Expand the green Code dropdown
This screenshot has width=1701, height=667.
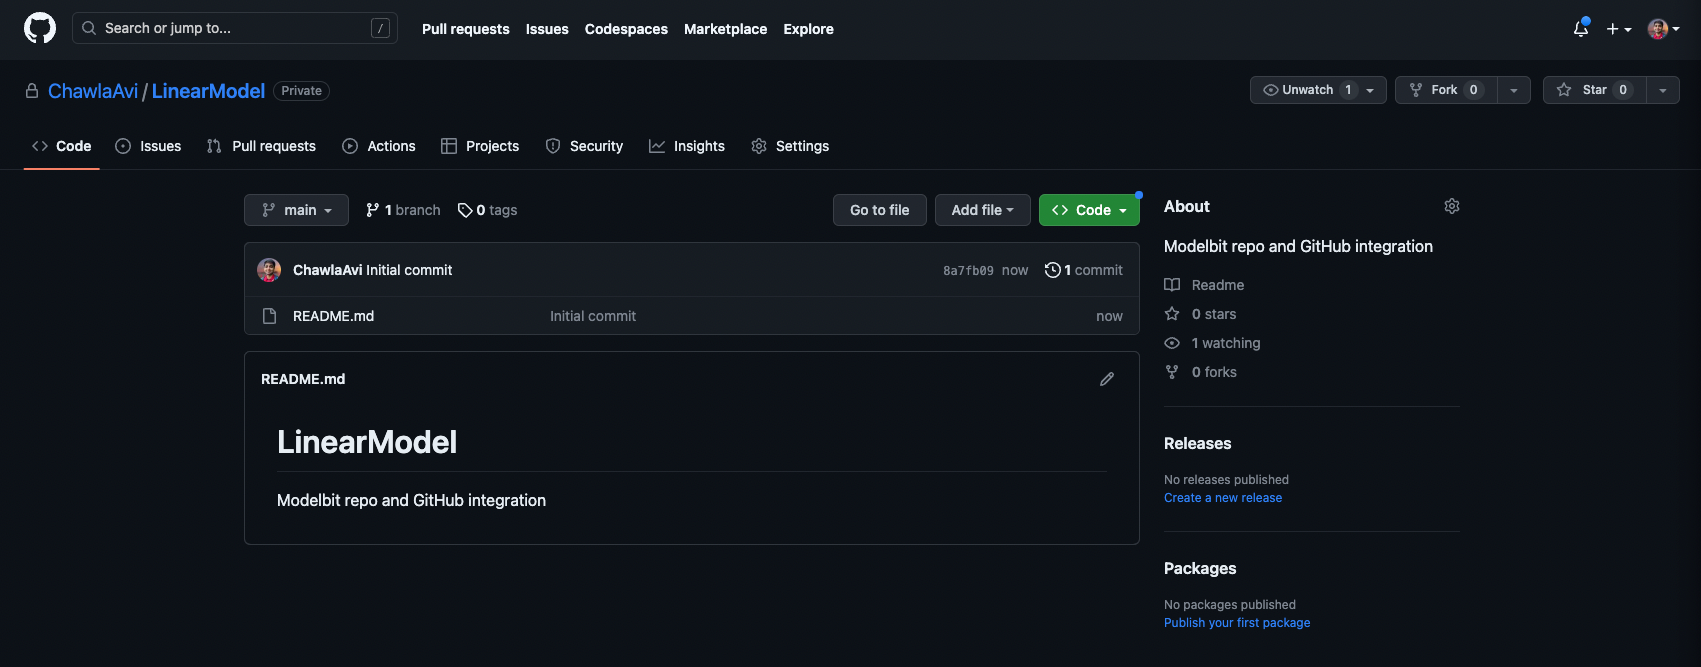point(1089,210)
